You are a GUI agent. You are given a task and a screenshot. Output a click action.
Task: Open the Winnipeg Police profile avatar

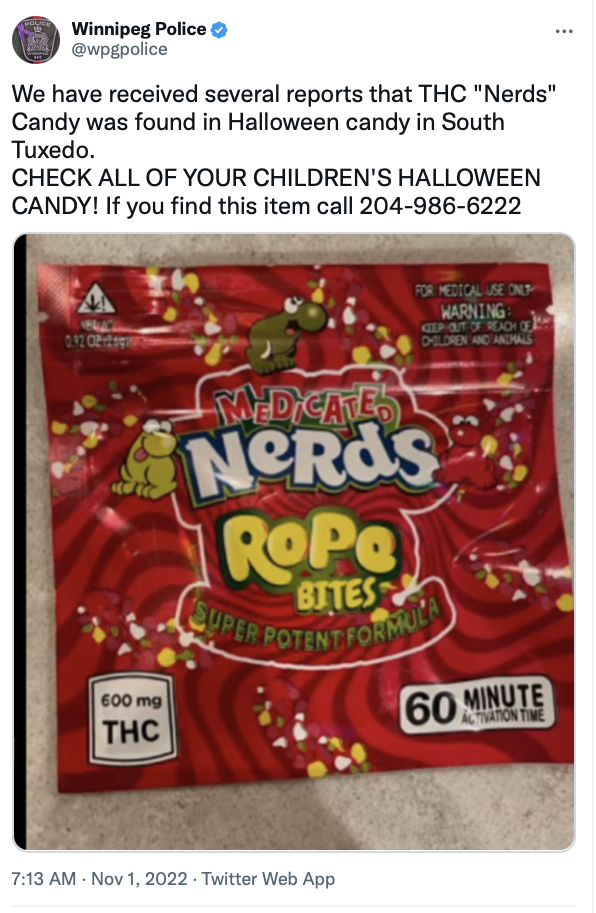[36, 40]
